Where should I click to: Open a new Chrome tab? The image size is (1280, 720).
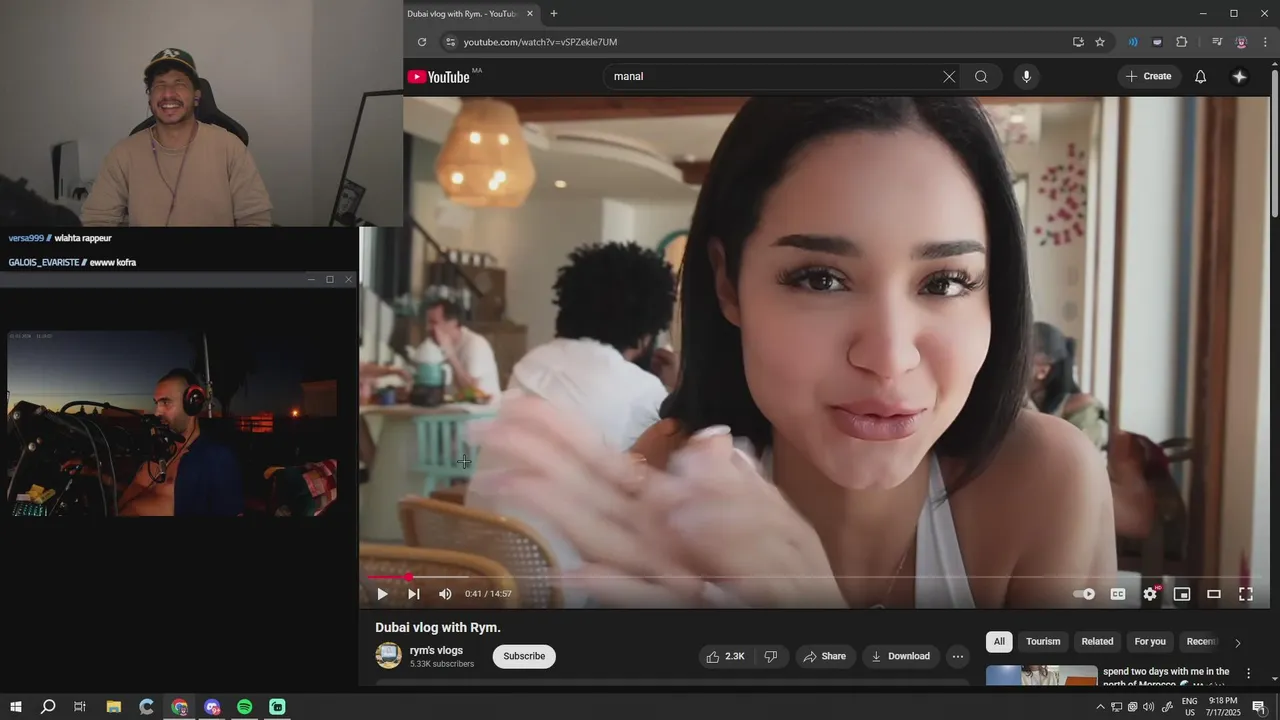point(554,14)
